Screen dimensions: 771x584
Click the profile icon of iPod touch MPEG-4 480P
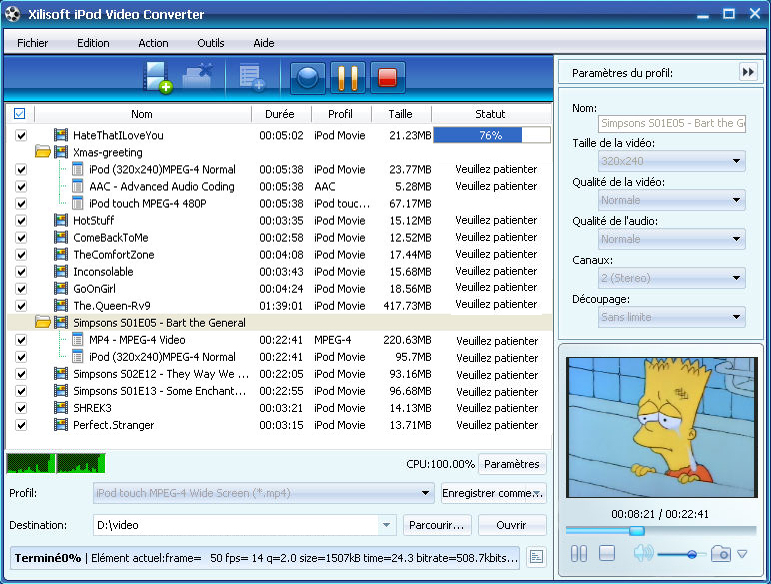[x=77, y=203]
